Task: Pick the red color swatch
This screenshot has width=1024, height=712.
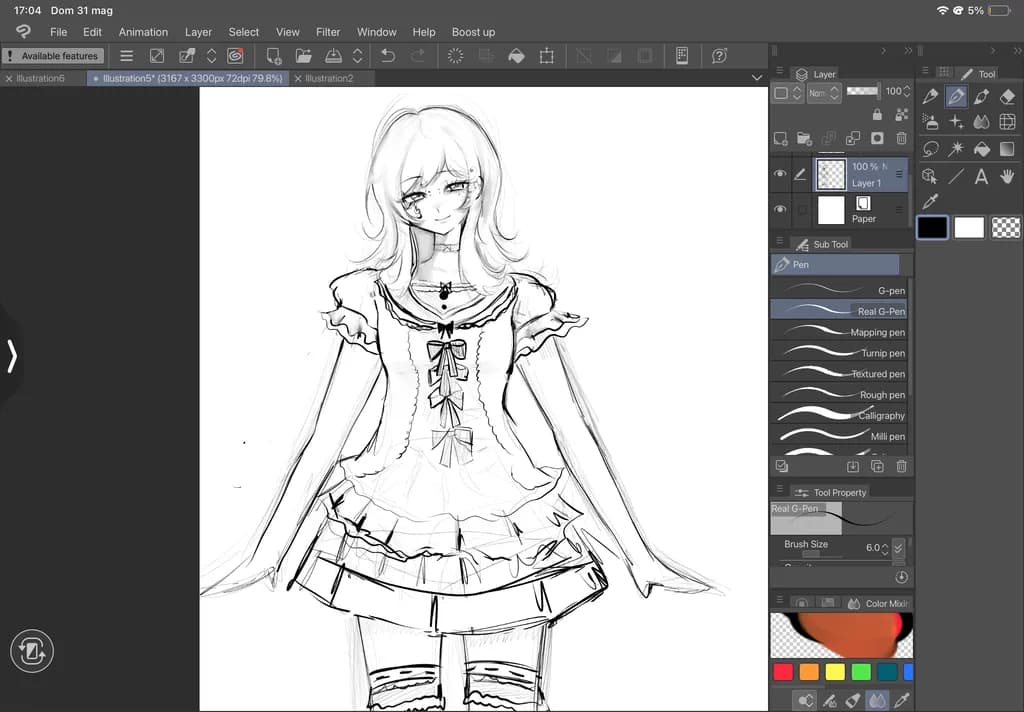Action: point(782,672)
